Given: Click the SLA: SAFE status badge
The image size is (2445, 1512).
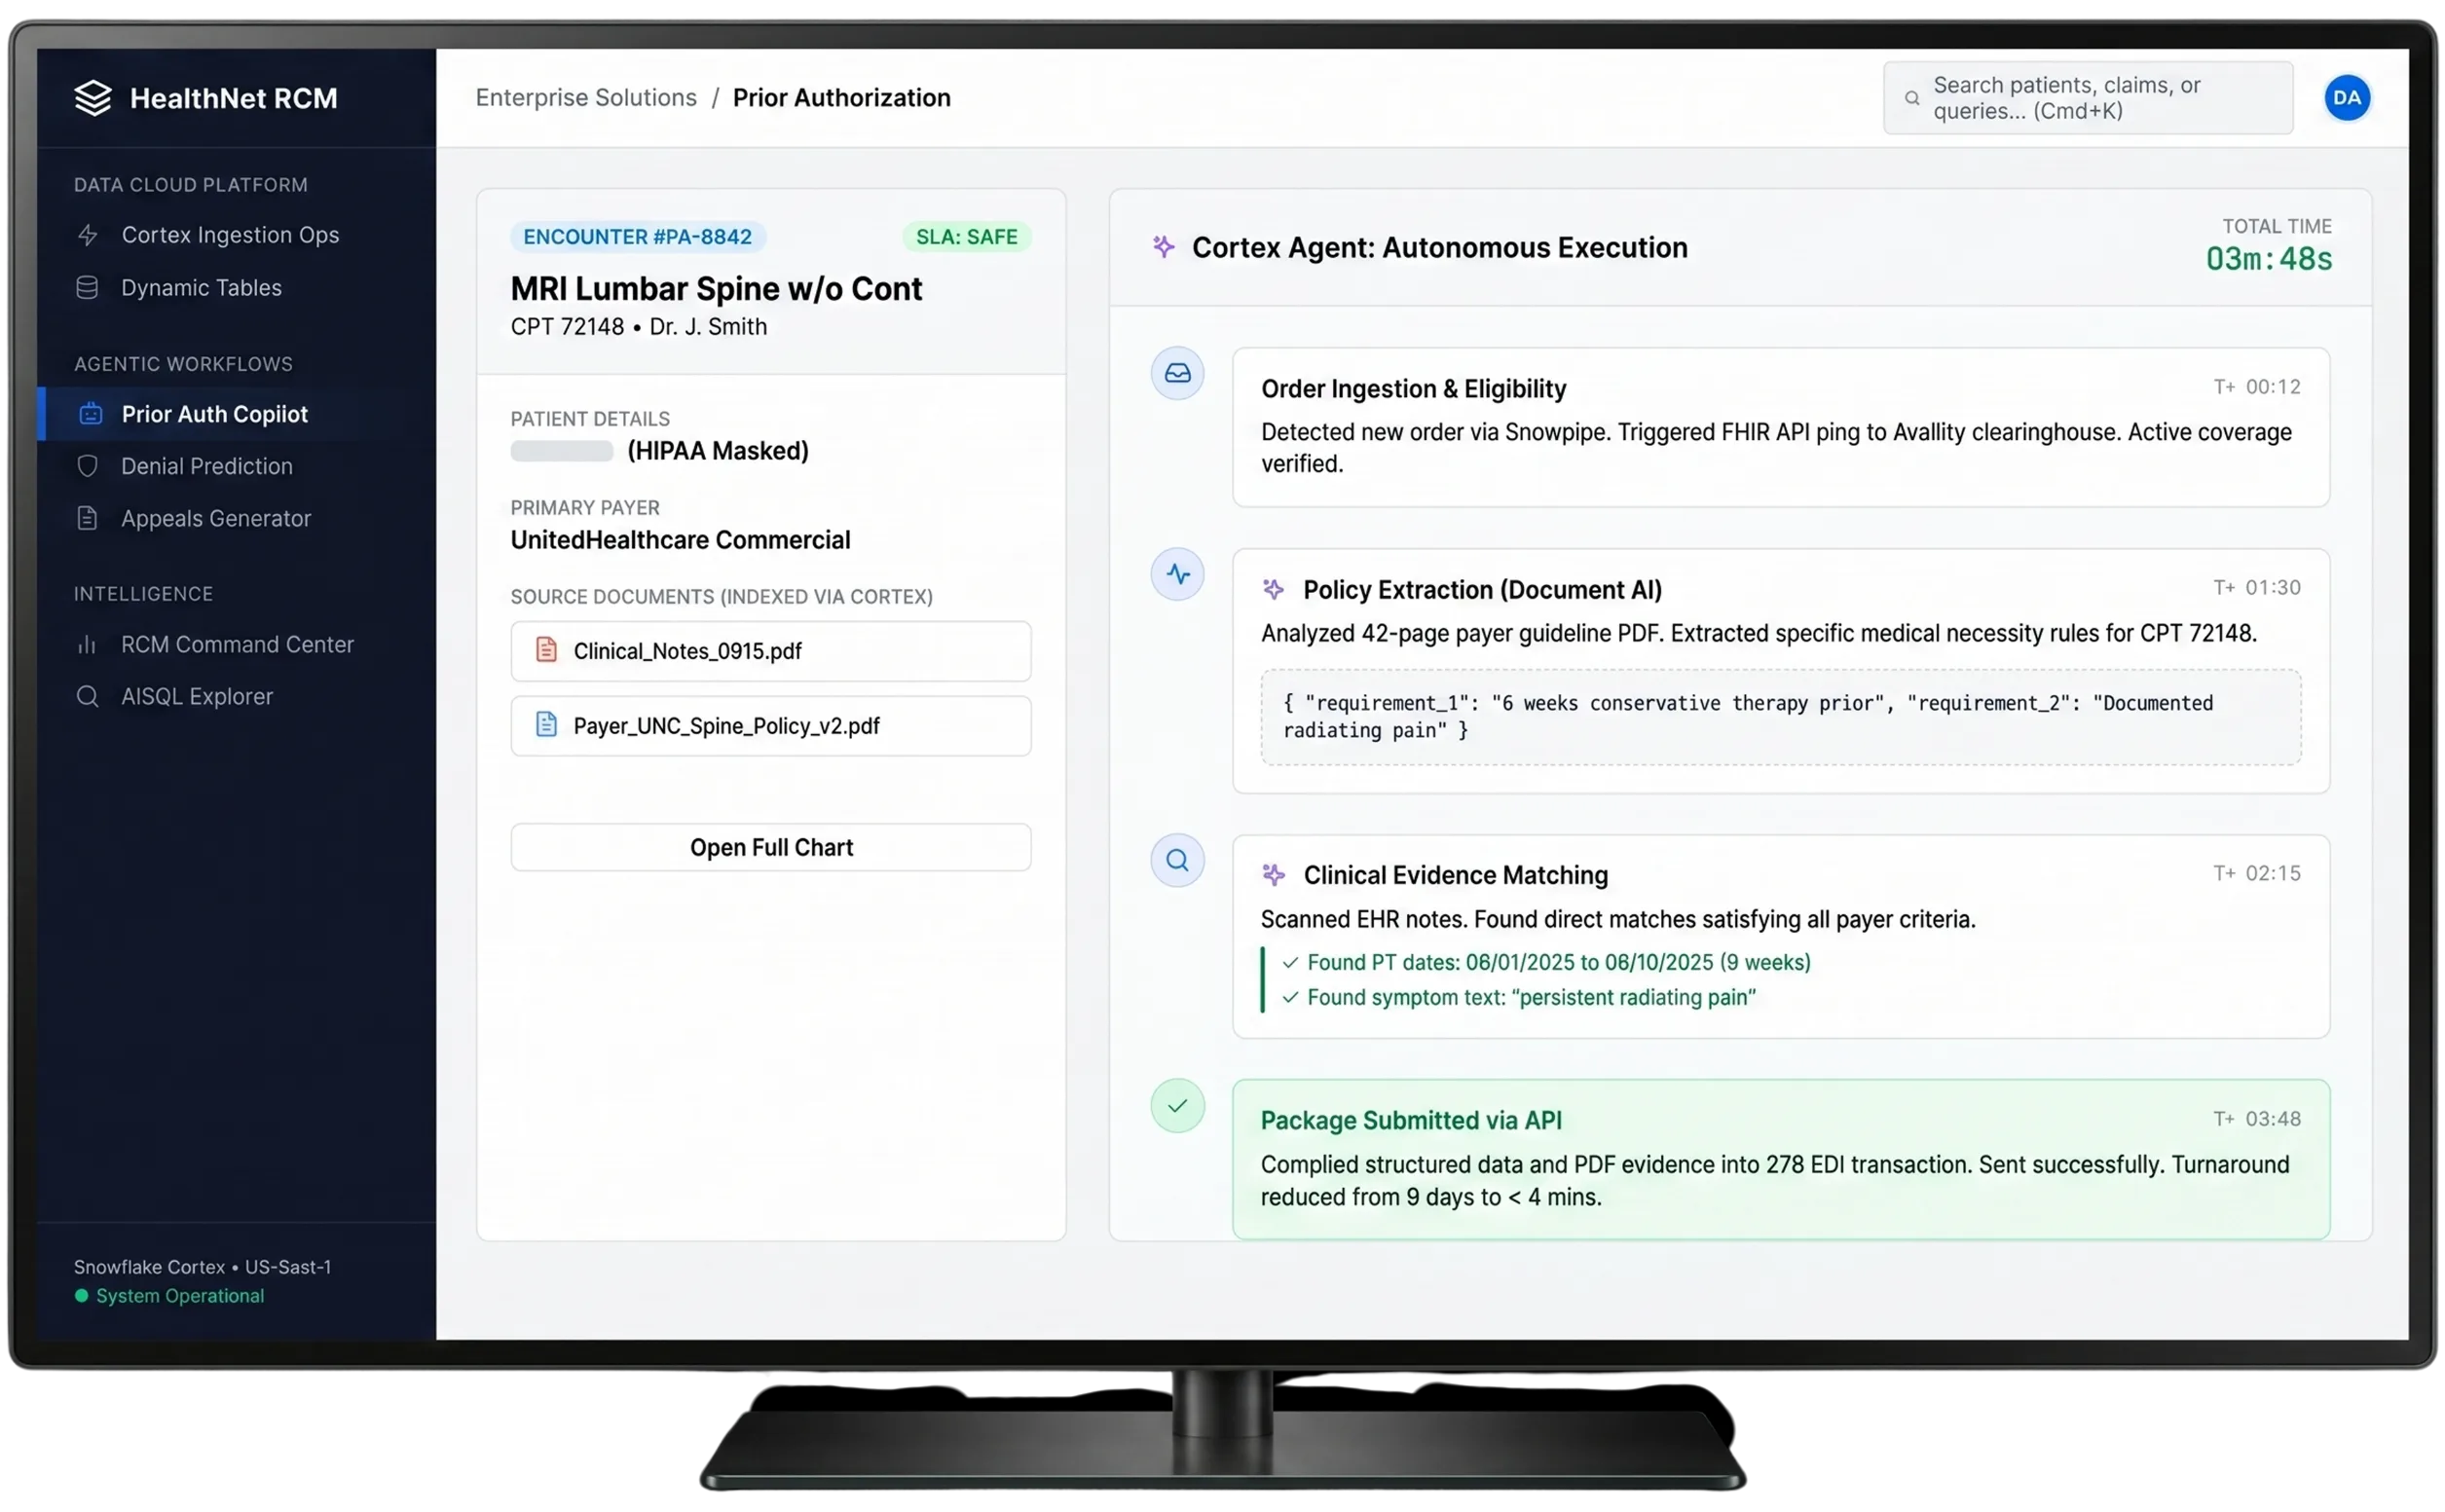Looking at the screenshot, I should pyautogui.click(x=966, y=237).
